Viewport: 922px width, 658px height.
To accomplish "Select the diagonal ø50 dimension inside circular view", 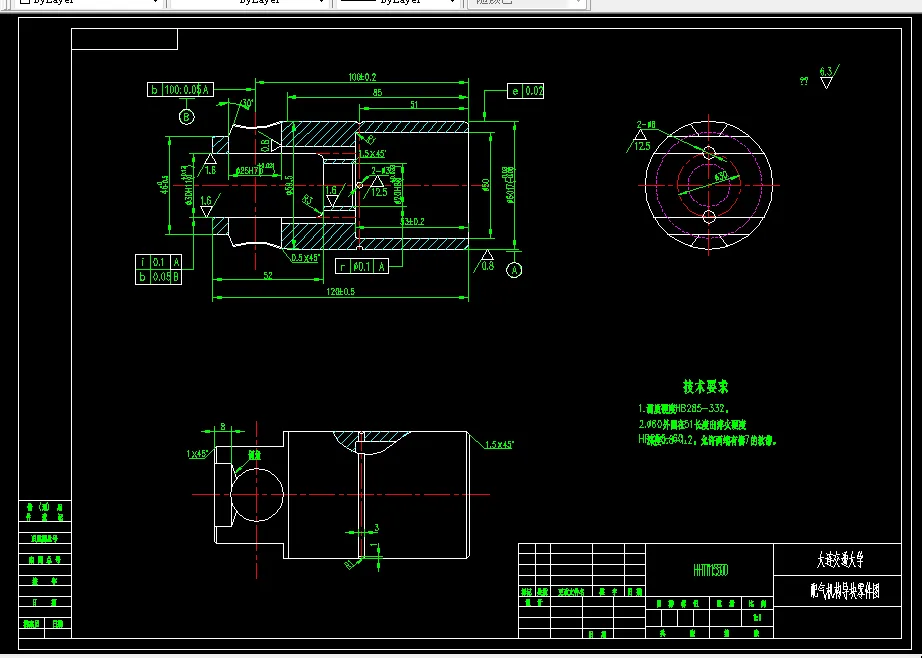I will (x=721, y=176).
